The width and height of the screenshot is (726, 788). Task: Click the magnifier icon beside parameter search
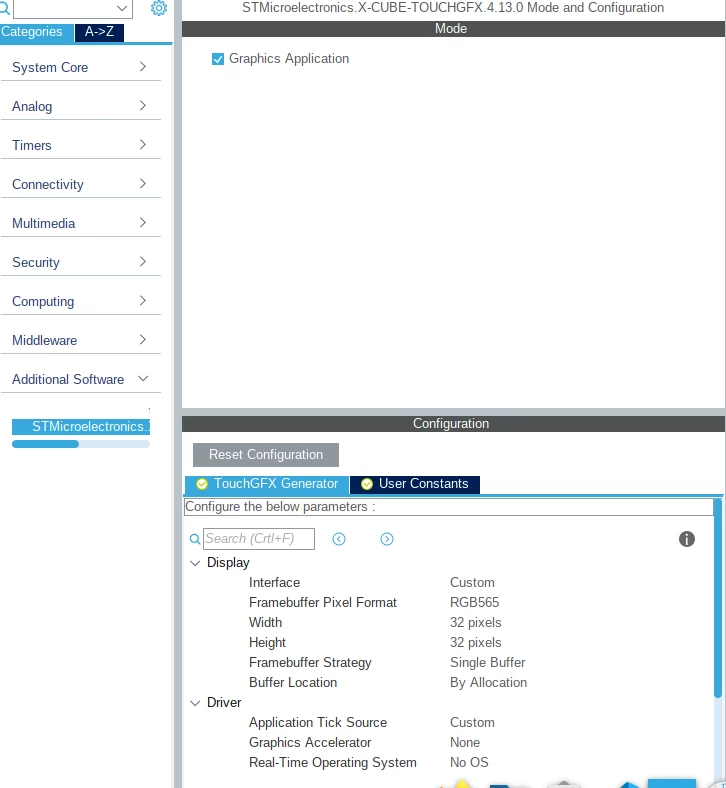point(194,539)
